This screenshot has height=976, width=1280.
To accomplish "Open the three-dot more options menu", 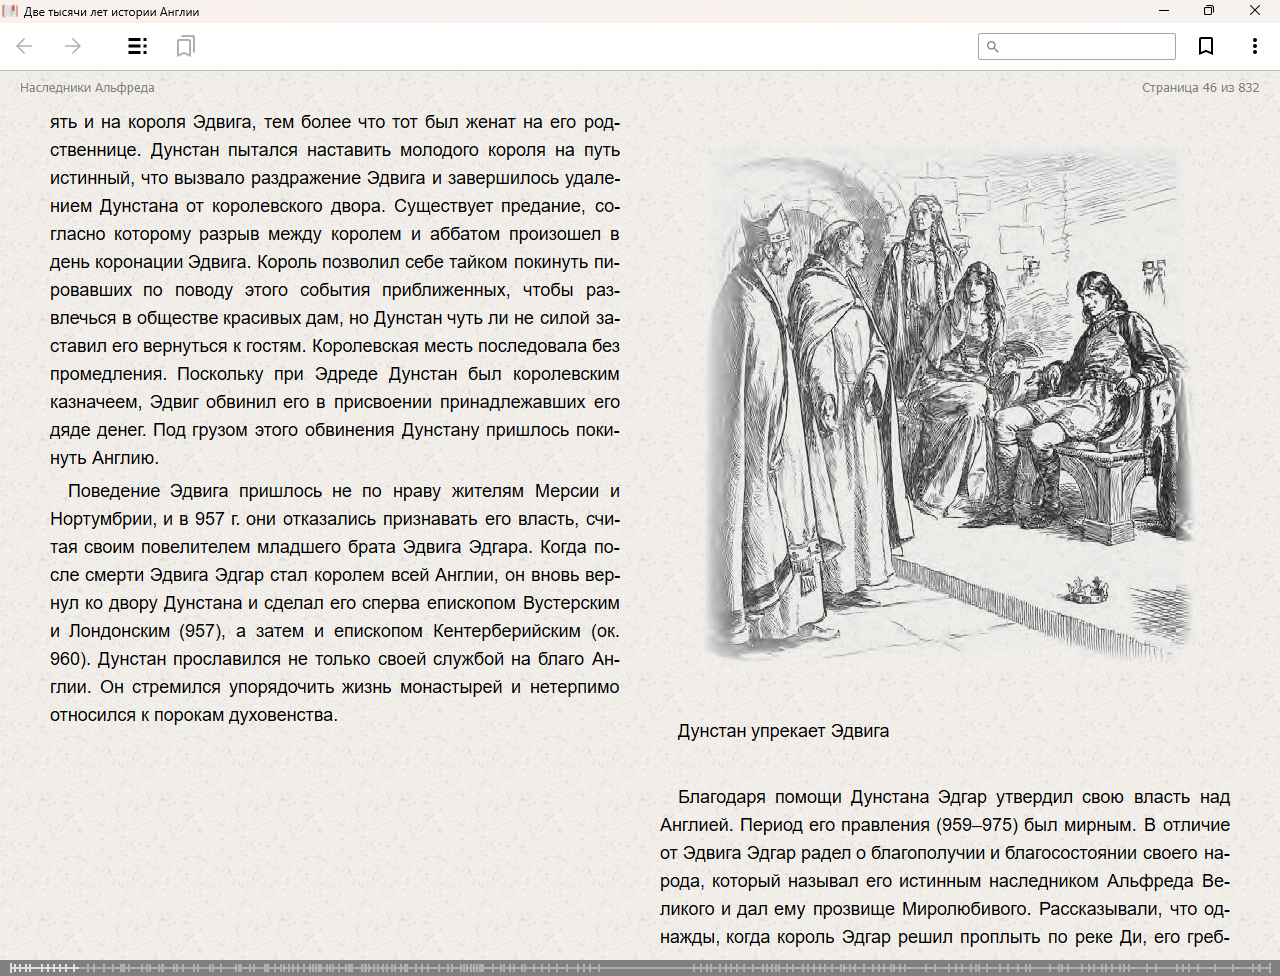I will point(1254,46).
